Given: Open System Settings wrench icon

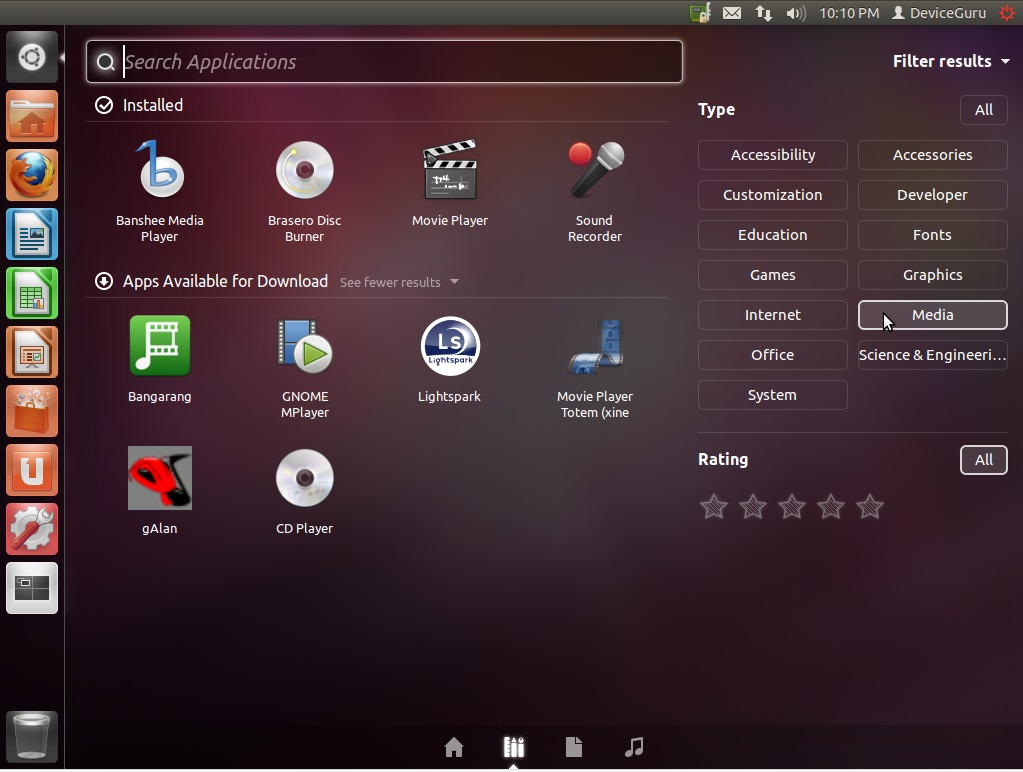Looking at the screenshot, I should 32,529.
